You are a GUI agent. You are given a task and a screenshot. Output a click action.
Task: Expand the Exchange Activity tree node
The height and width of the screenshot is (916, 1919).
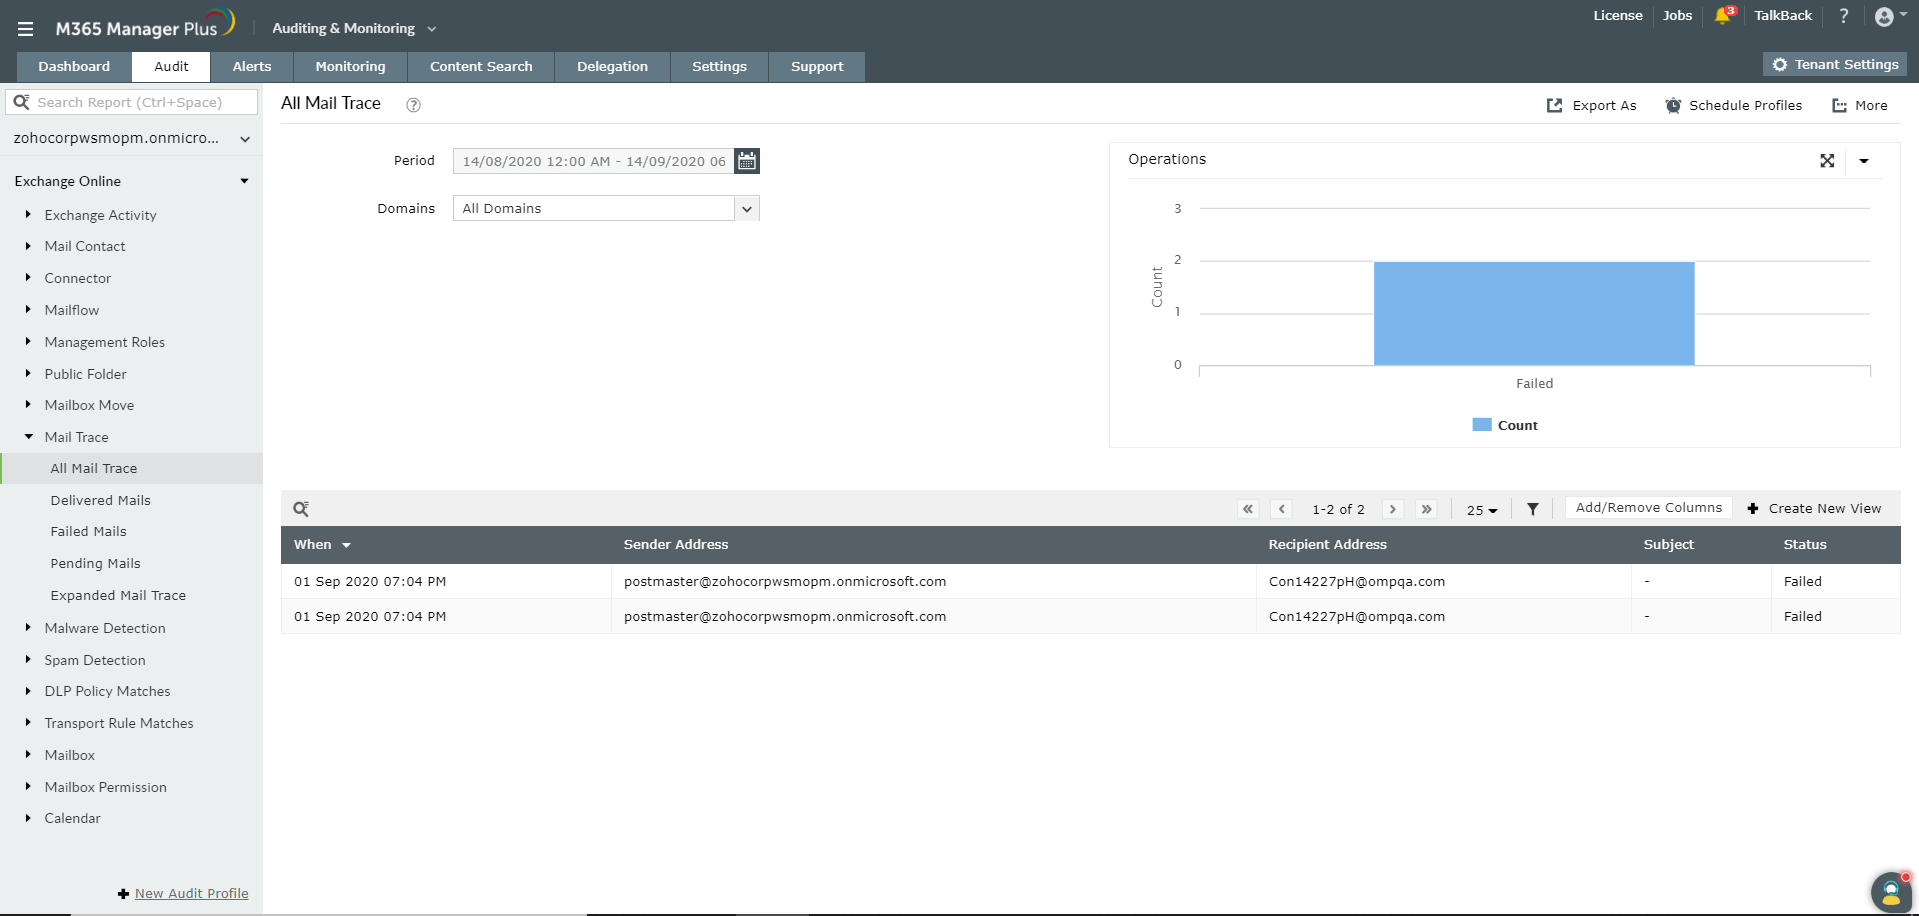[x=28, y=214]
